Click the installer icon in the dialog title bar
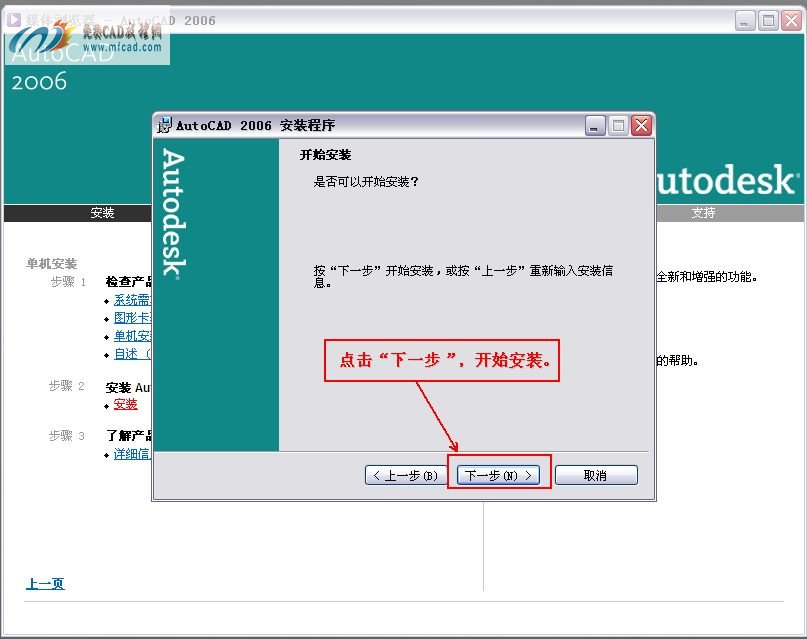 164,125
